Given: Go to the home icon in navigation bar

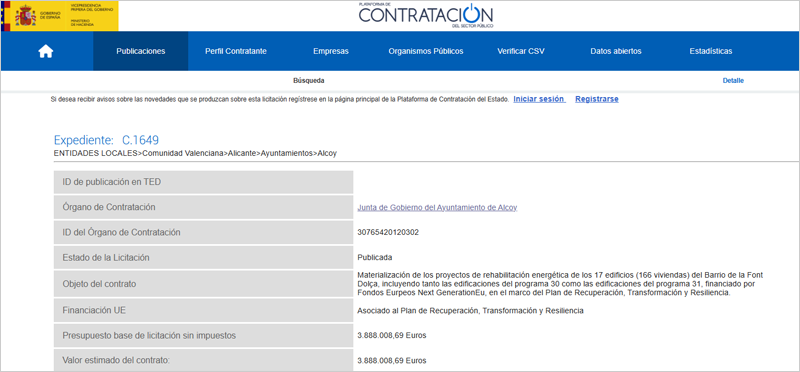Looking at the screenshot, I should [46, 51].
